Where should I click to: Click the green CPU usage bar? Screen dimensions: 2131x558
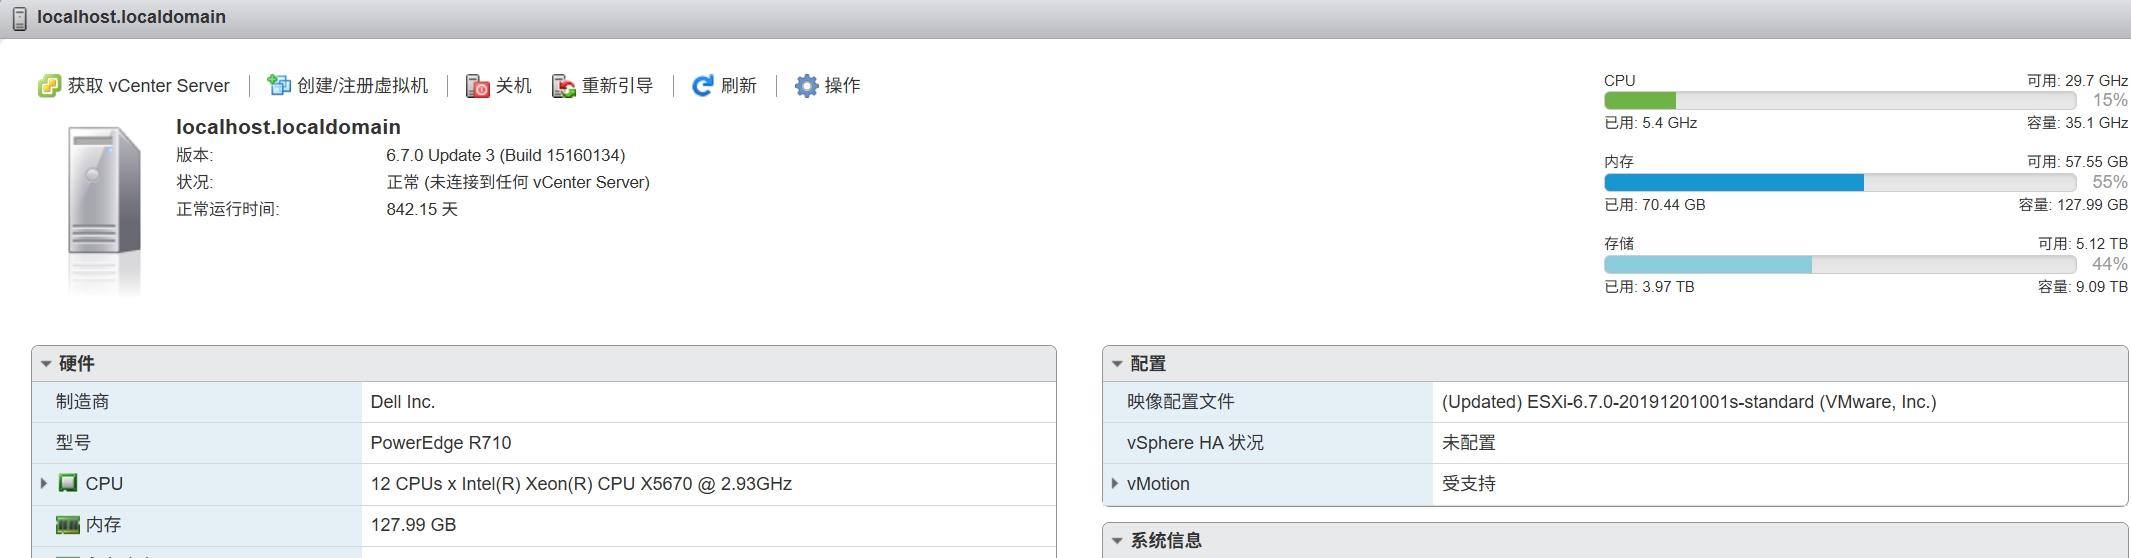[1640, 101]
